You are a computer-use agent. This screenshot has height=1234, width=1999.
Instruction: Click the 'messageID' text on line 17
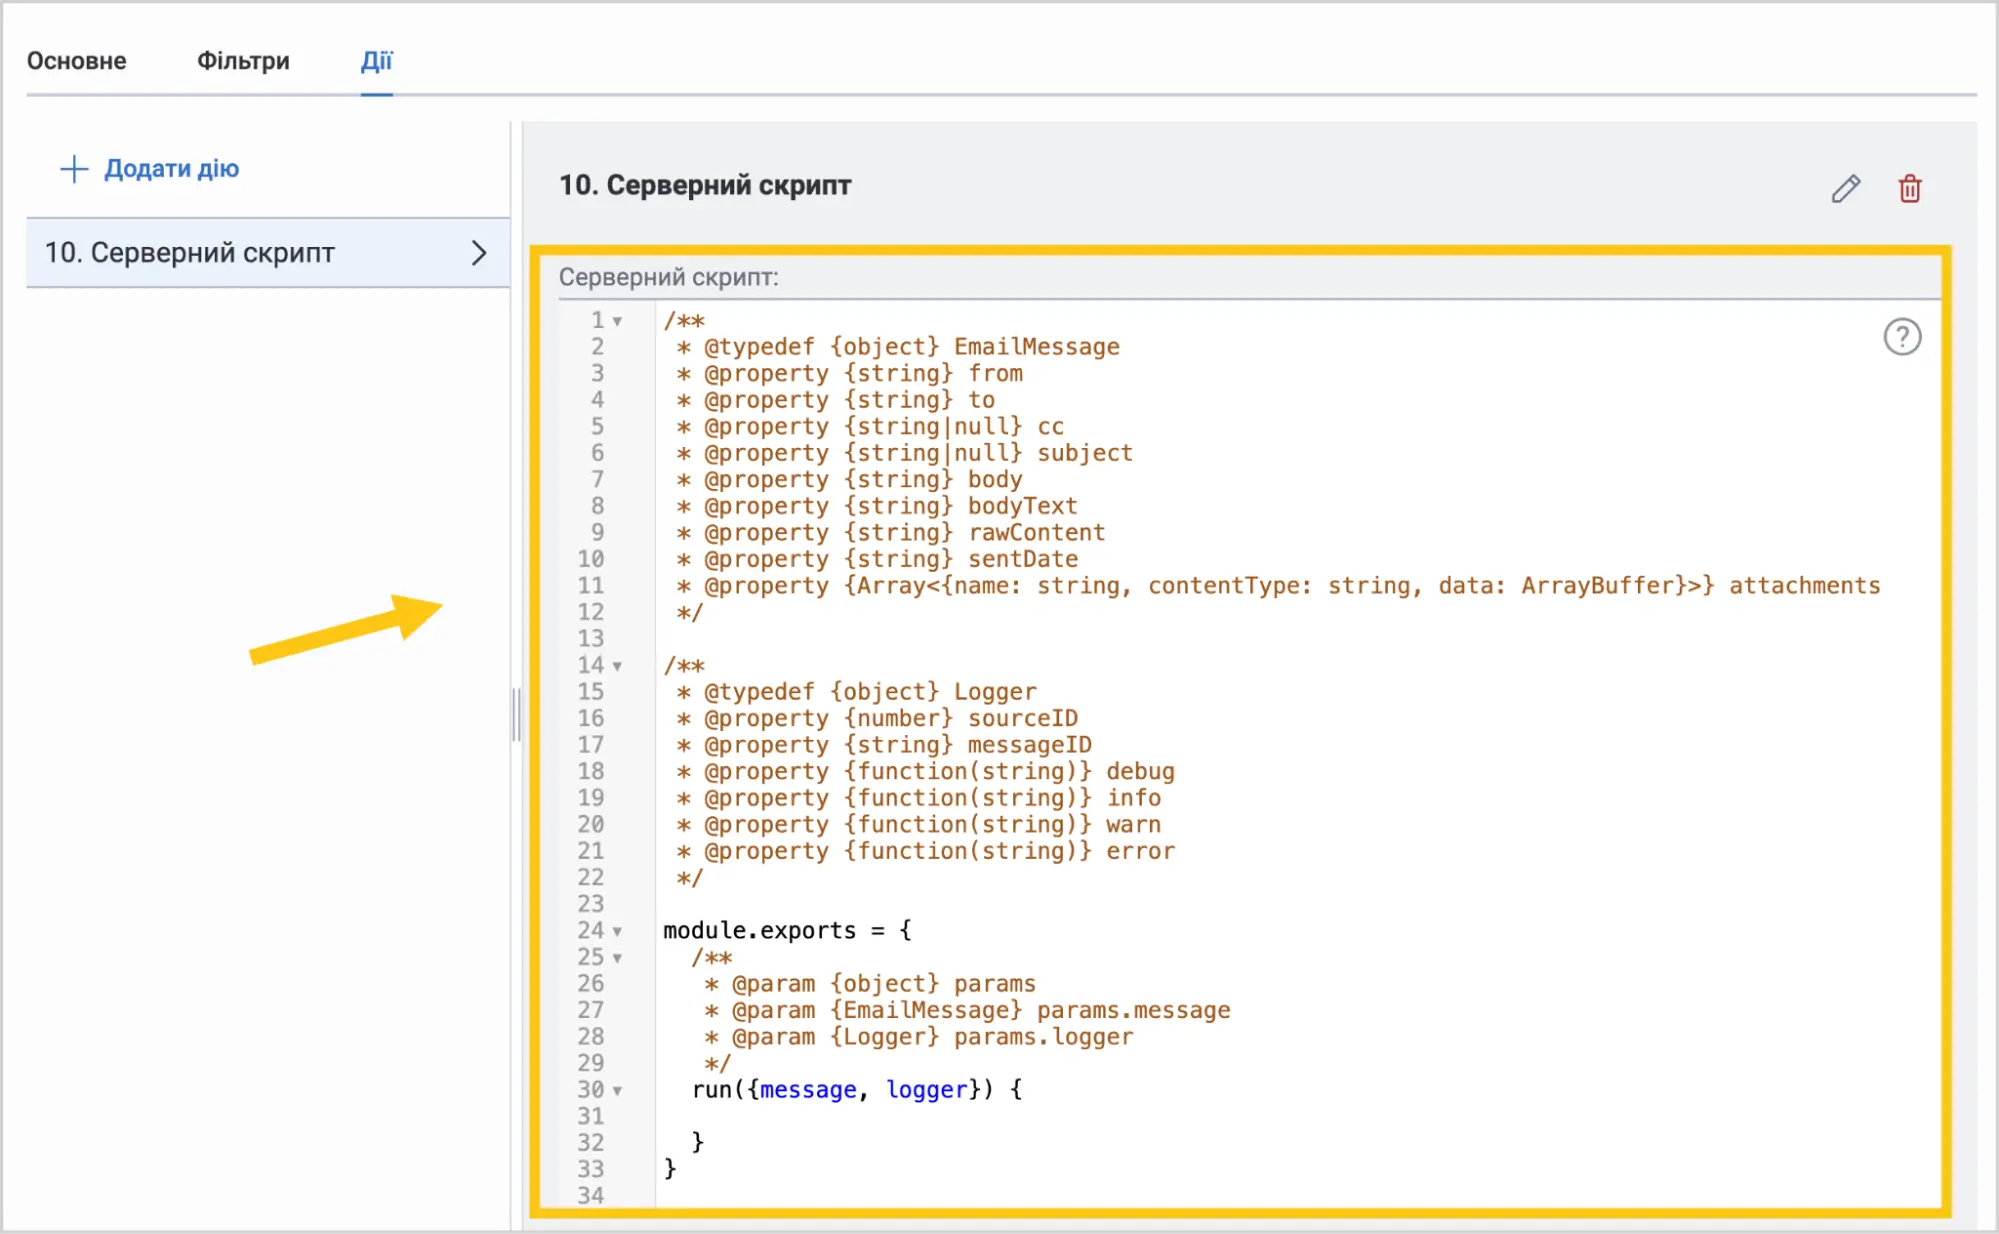(x=1029, y=745)
